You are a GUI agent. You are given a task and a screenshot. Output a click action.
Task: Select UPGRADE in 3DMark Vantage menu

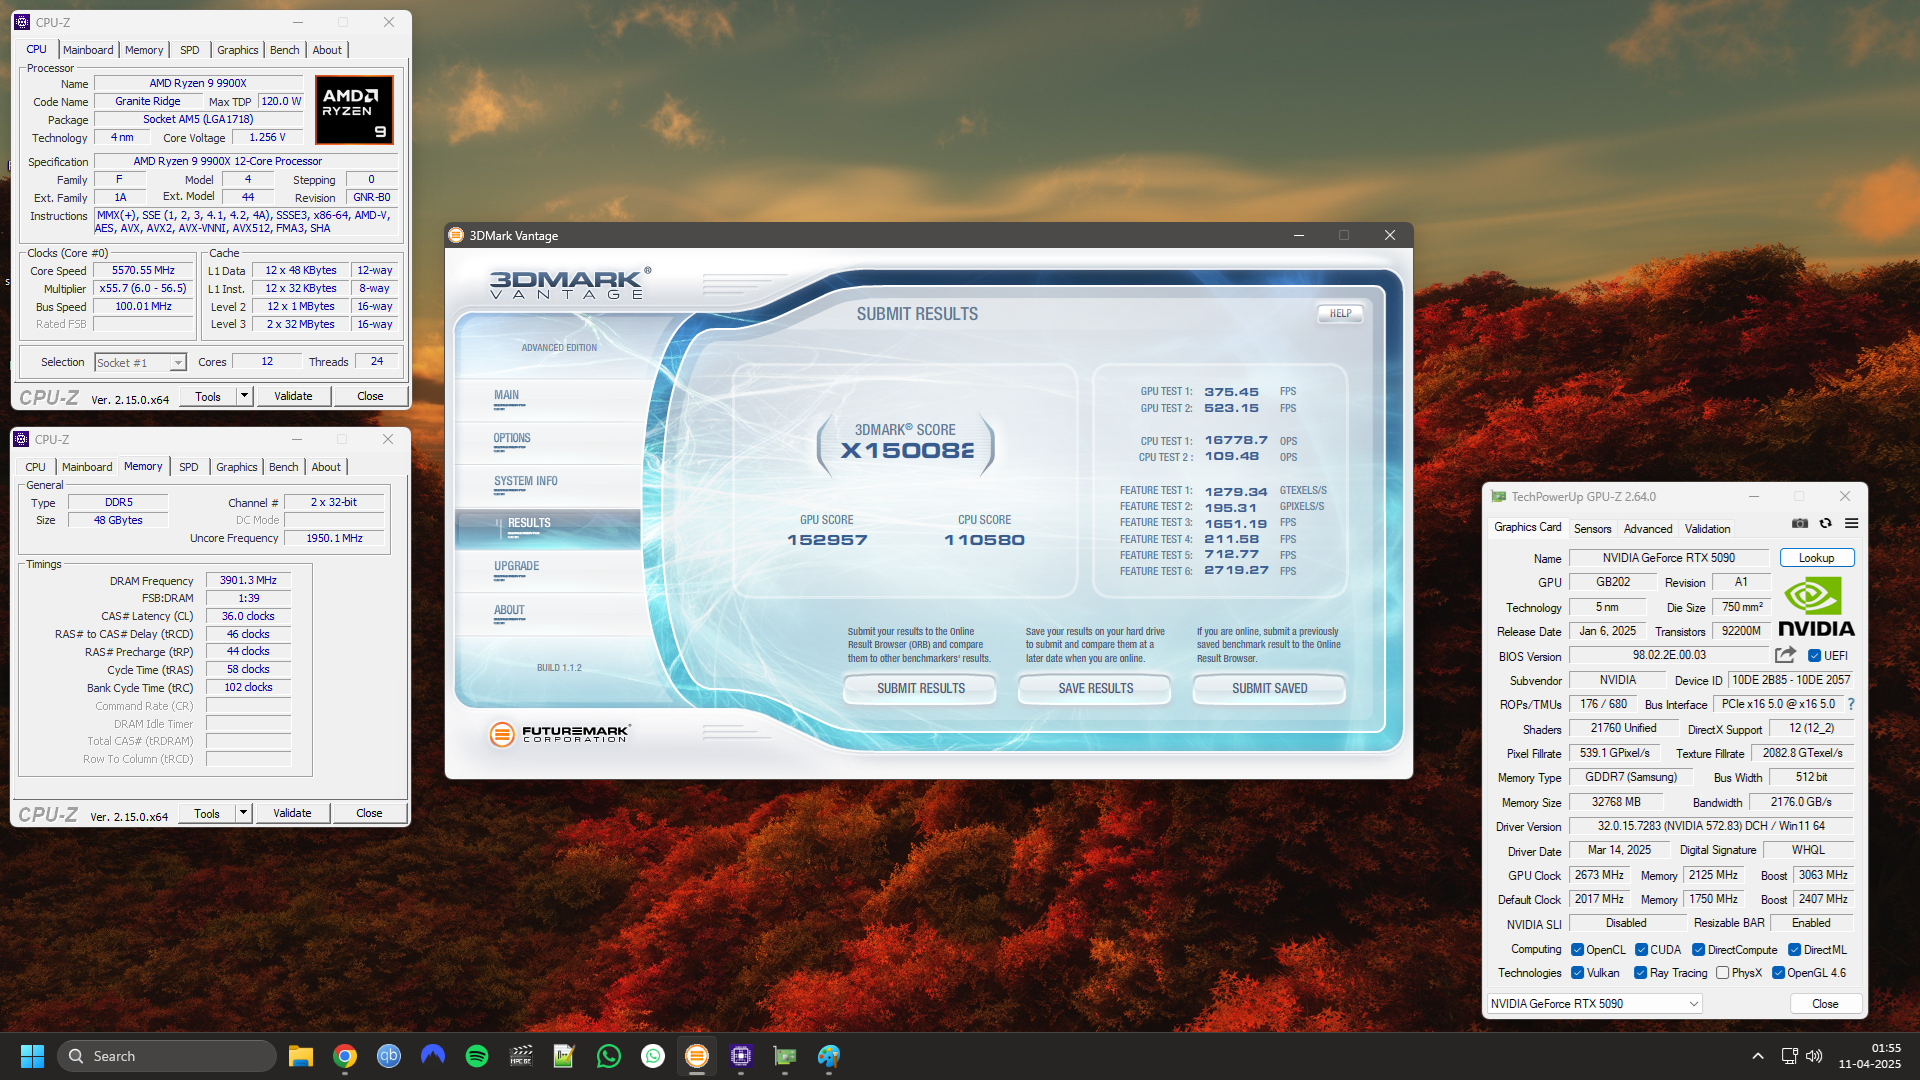click(x=516, y=566)
